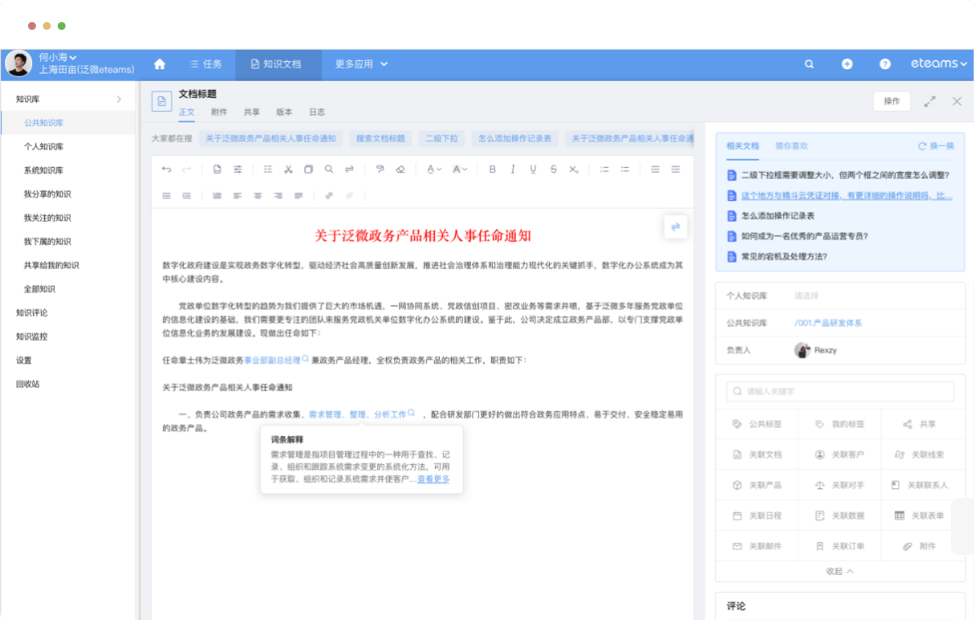974x620 pixels.
Task: Click the 请输入关键字 search field
Action: pyautogui.click(x=840, y=393)
